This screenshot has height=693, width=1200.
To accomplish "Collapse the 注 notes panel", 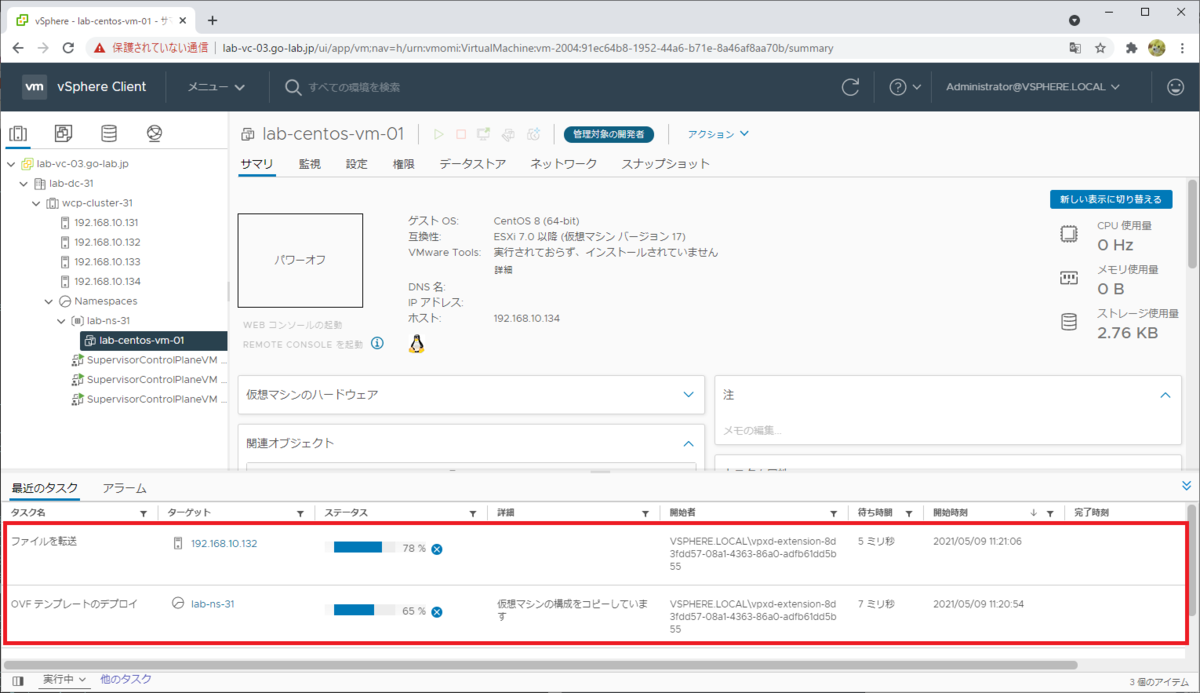I will click(x=1165, y=395).
